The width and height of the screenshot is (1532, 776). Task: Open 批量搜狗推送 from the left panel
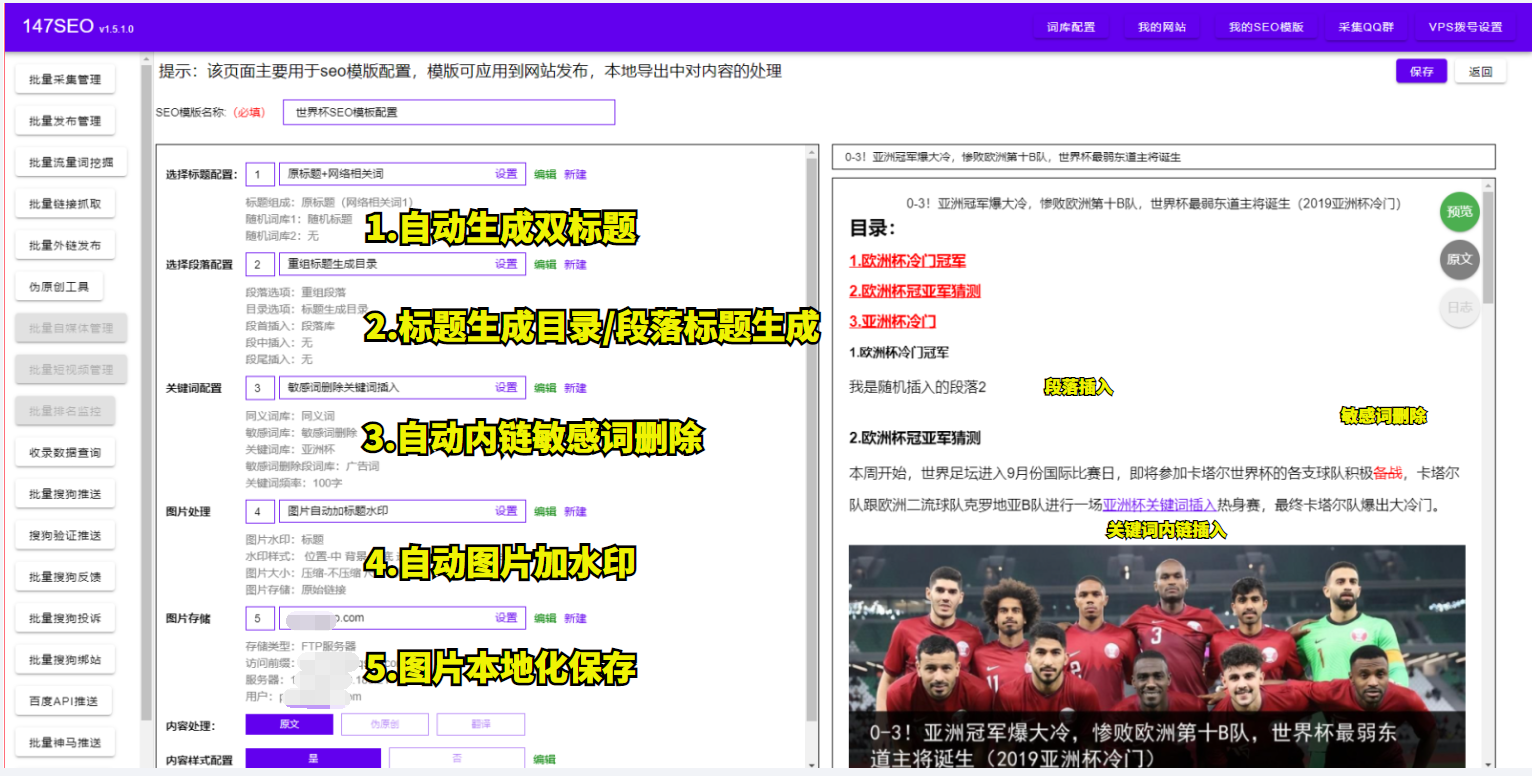click(64, 493)
